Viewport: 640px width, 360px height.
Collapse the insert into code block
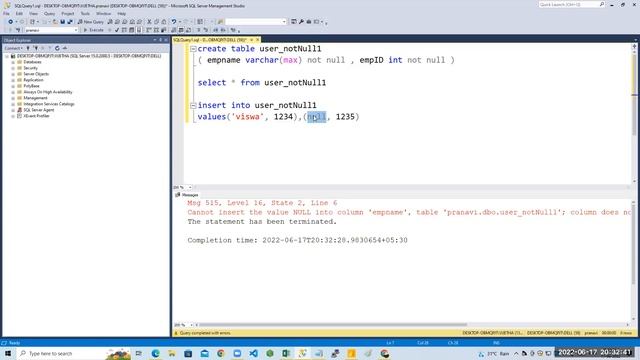click(x=193, y=105)
